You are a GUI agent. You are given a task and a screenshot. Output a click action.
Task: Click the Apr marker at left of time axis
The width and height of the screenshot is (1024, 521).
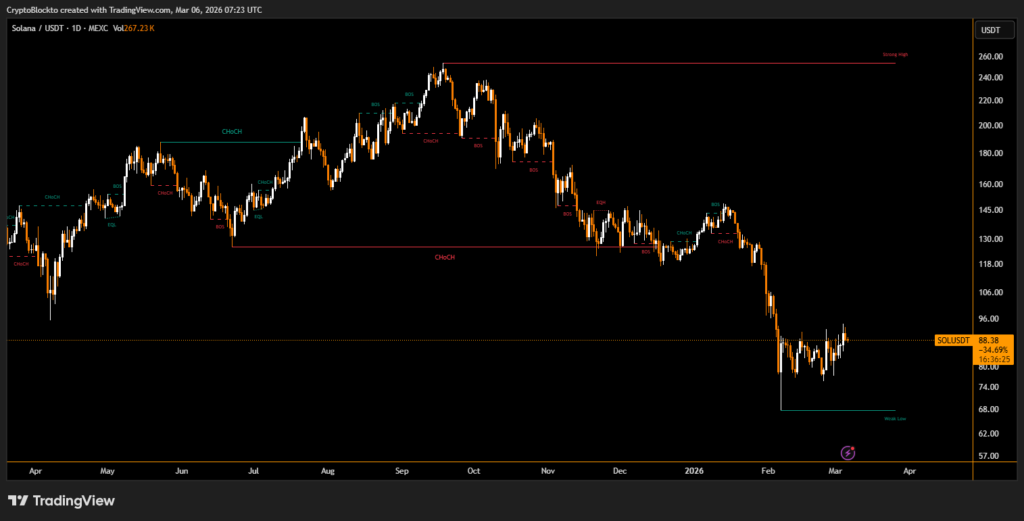click(x=36, y=468)
